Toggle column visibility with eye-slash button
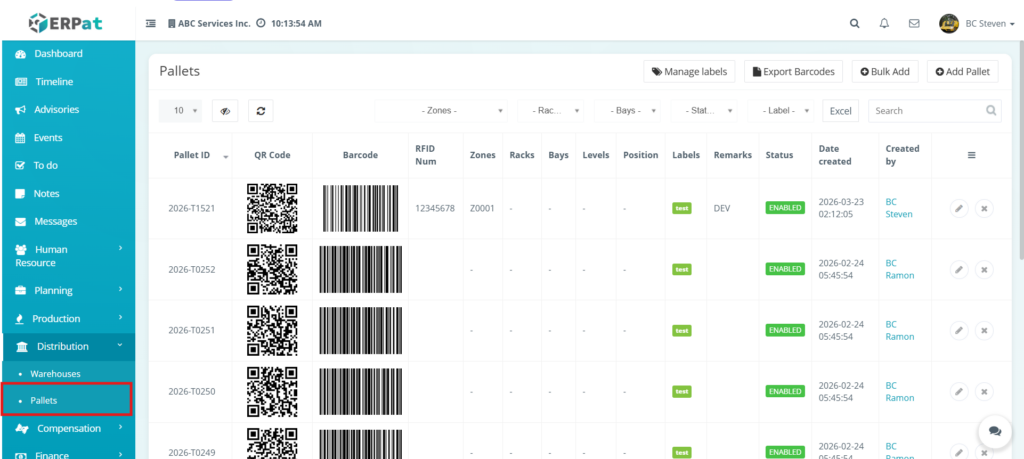 [x=225, y=111]
